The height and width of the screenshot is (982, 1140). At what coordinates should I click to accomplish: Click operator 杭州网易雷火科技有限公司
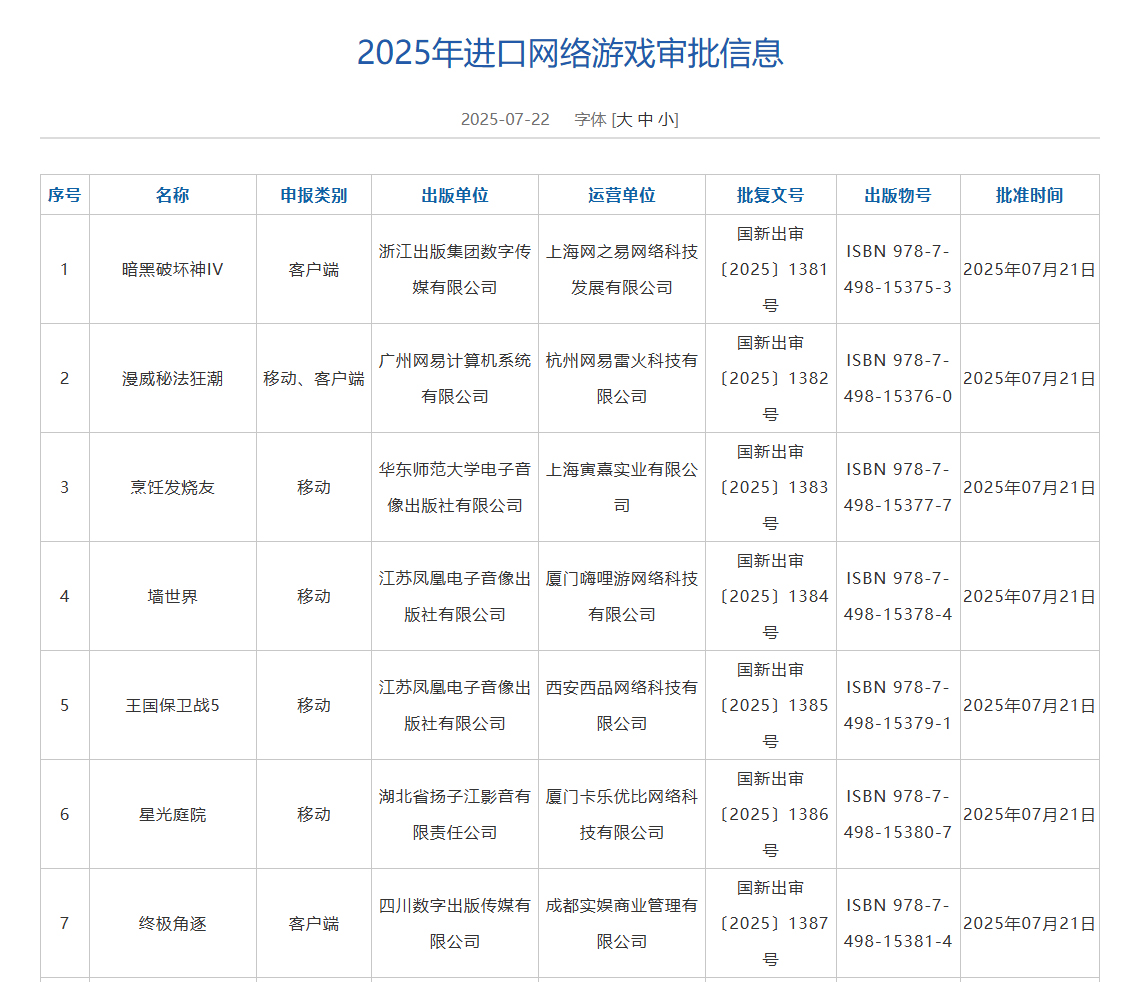tap(622, 379)
